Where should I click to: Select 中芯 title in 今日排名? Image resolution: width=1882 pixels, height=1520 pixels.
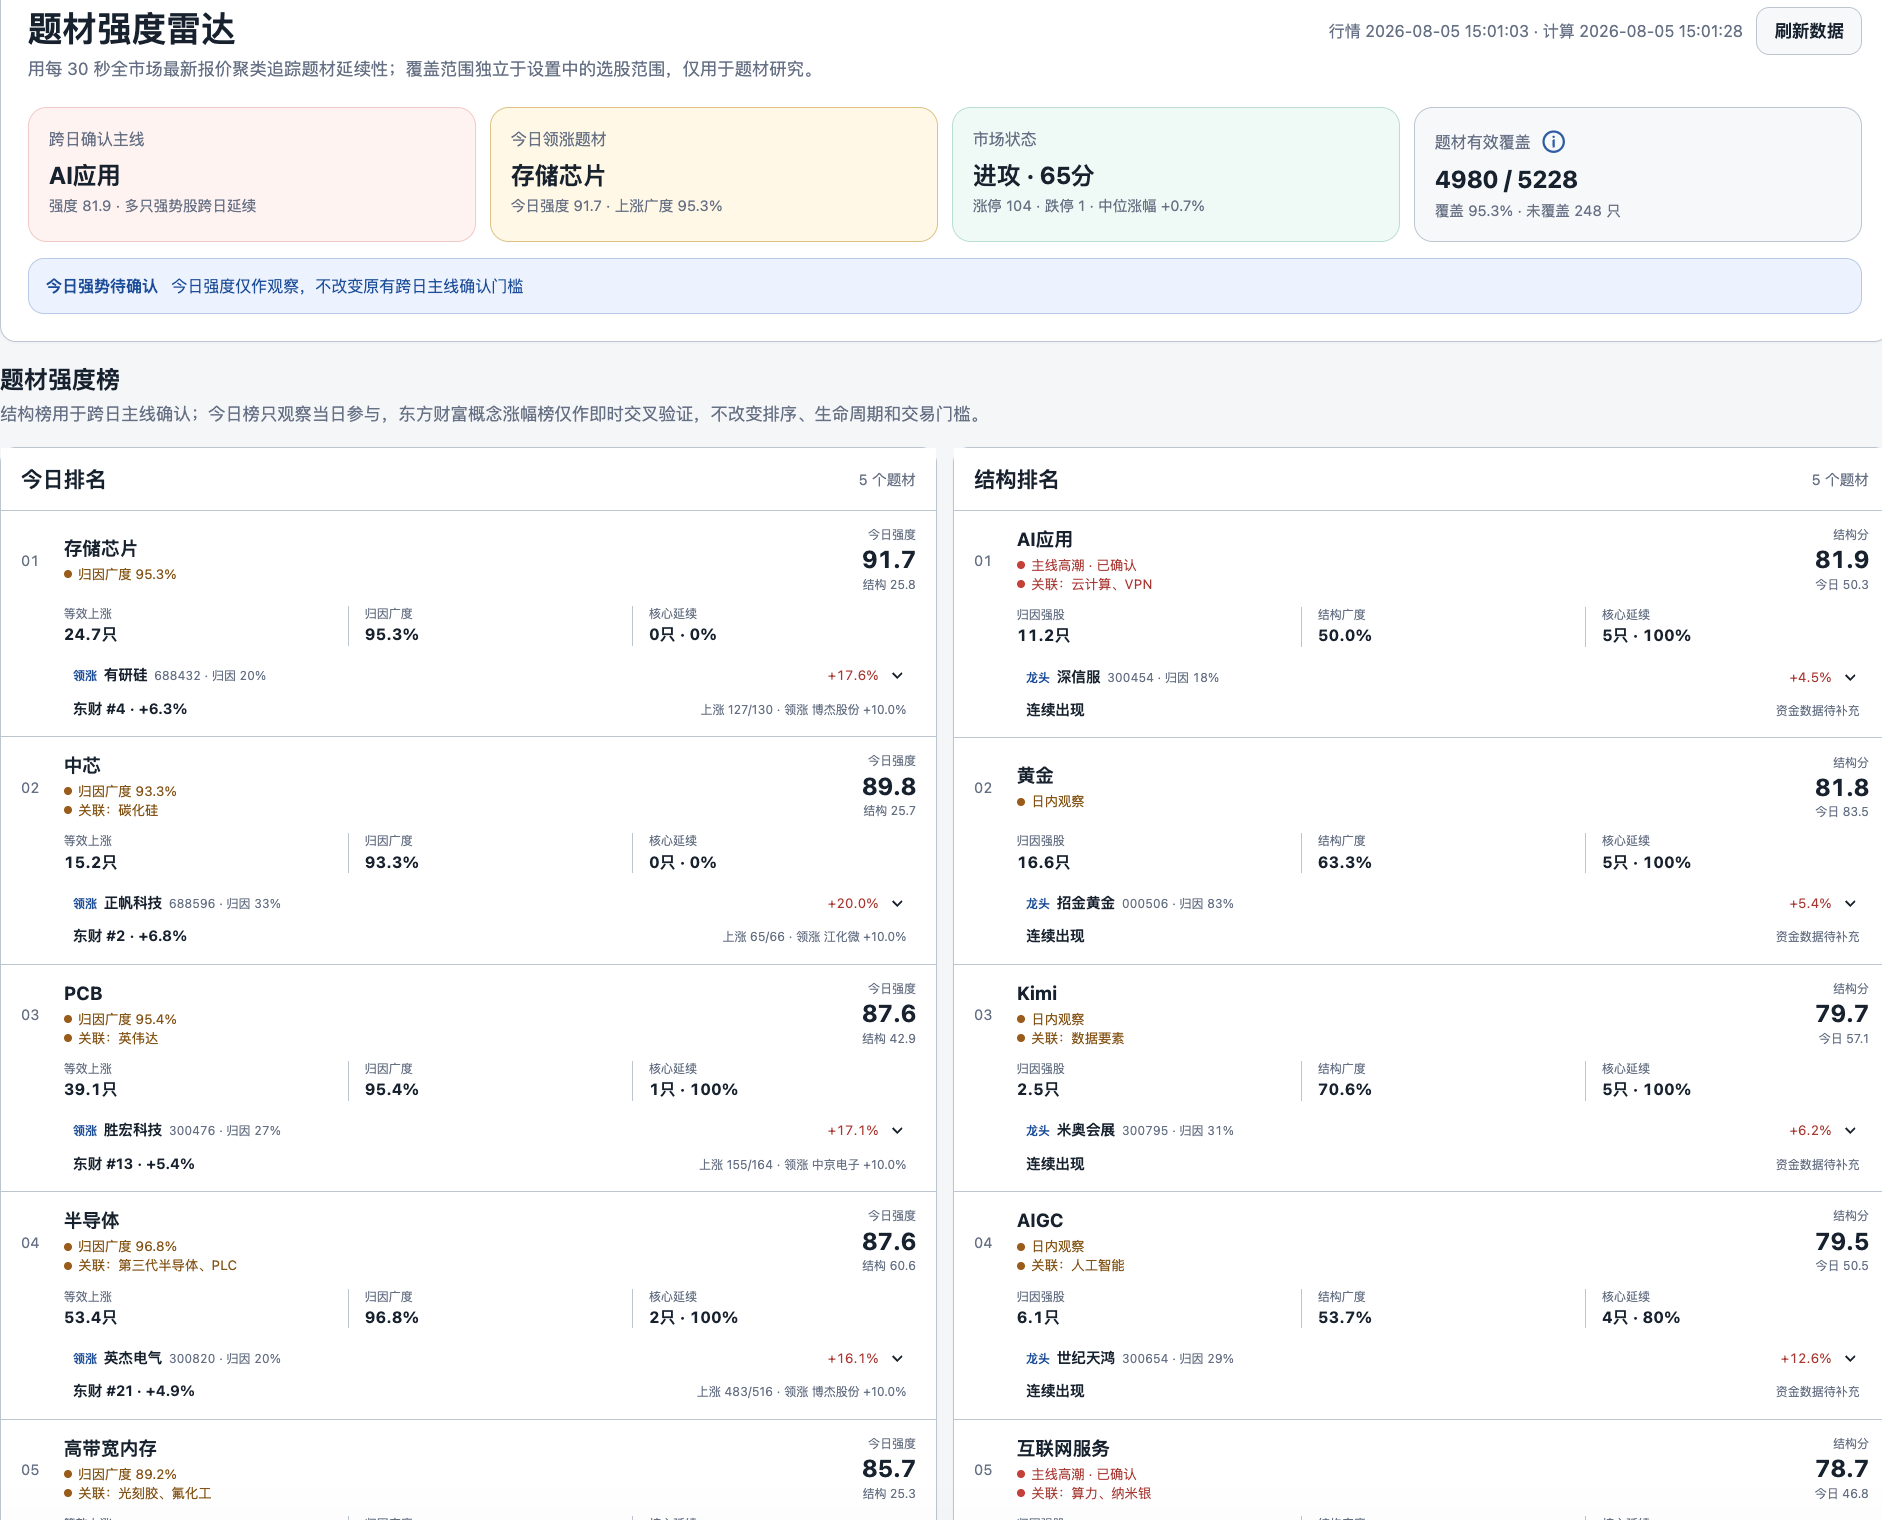tap(82, 765)
